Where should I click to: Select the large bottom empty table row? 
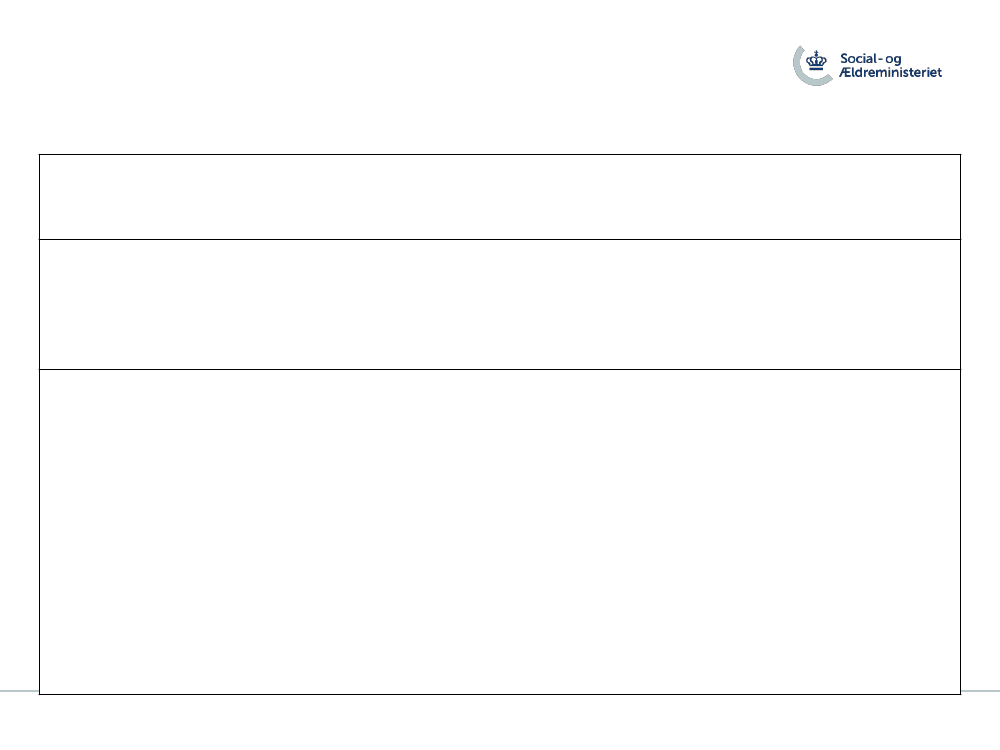point(500,532)
